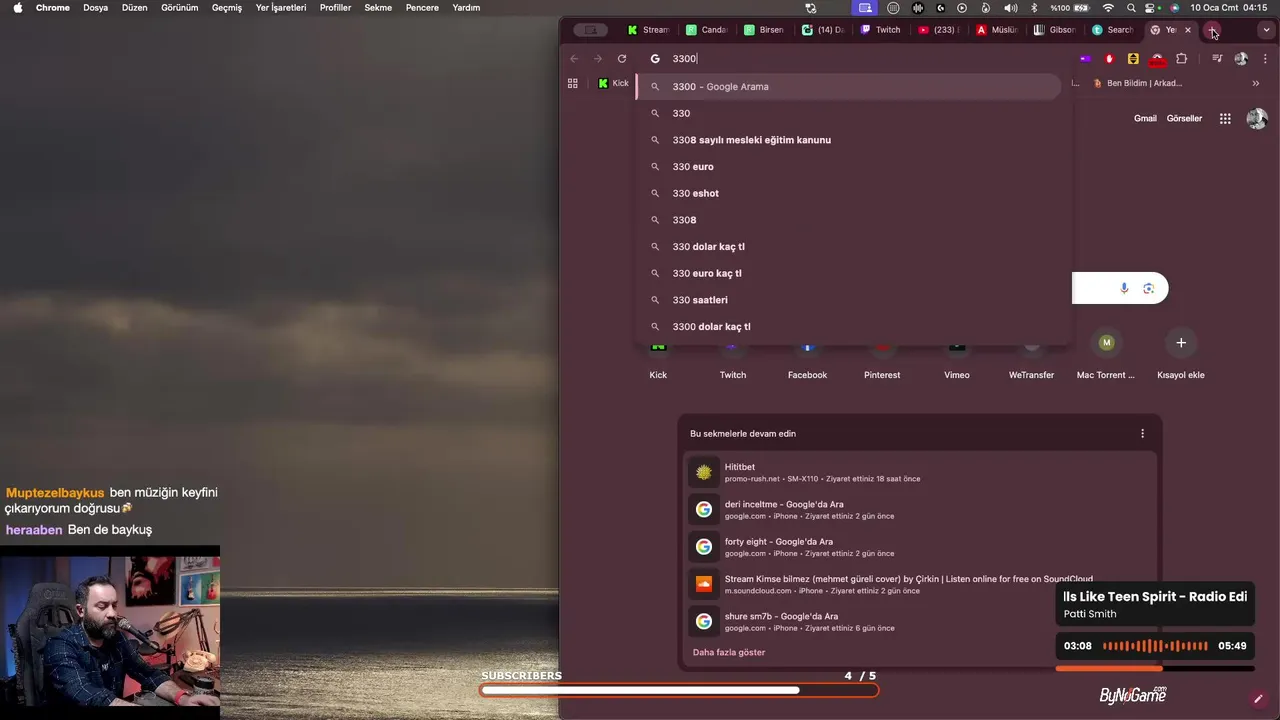Image resolution: width=1280 pixels, height=720 pixels.
Task: Reload the page with the refresh icon
Action: click(x=622, y=59)
